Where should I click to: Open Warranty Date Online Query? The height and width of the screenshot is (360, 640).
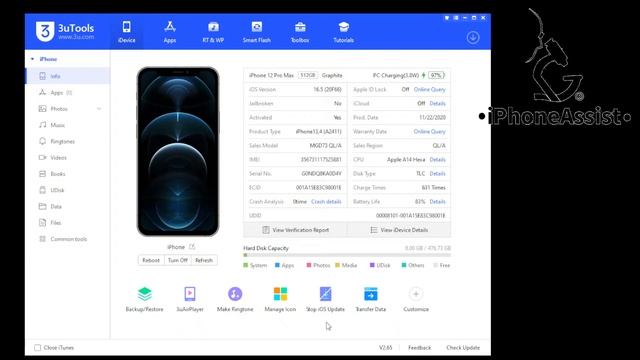[x=429, y=131]
